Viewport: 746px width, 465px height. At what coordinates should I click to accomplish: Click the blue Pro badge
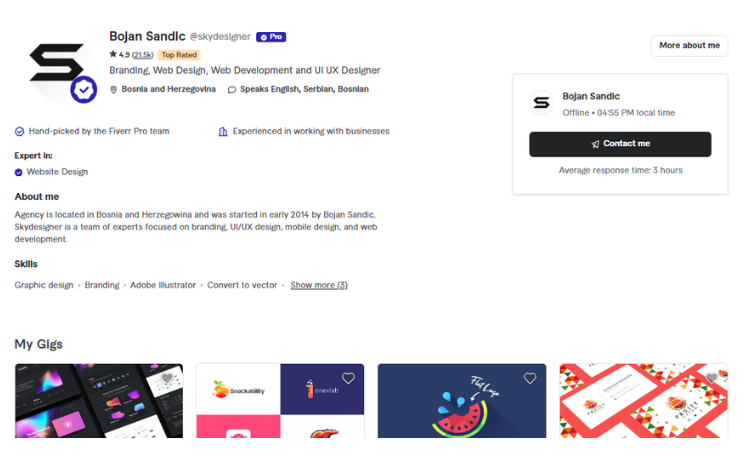[271, 37]
